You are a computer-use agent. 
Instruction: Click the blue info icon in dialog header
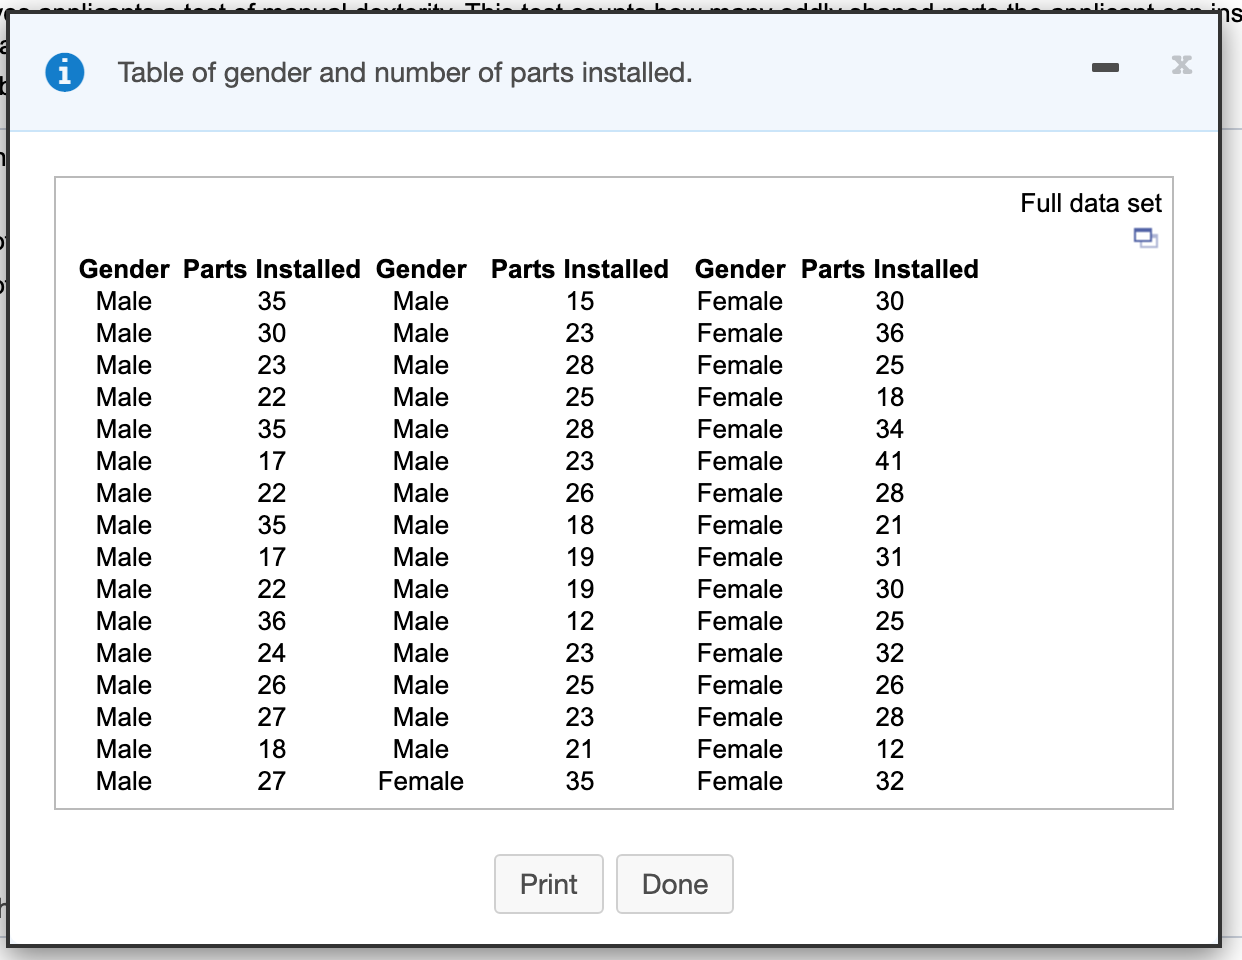click(x=65, y=72)
